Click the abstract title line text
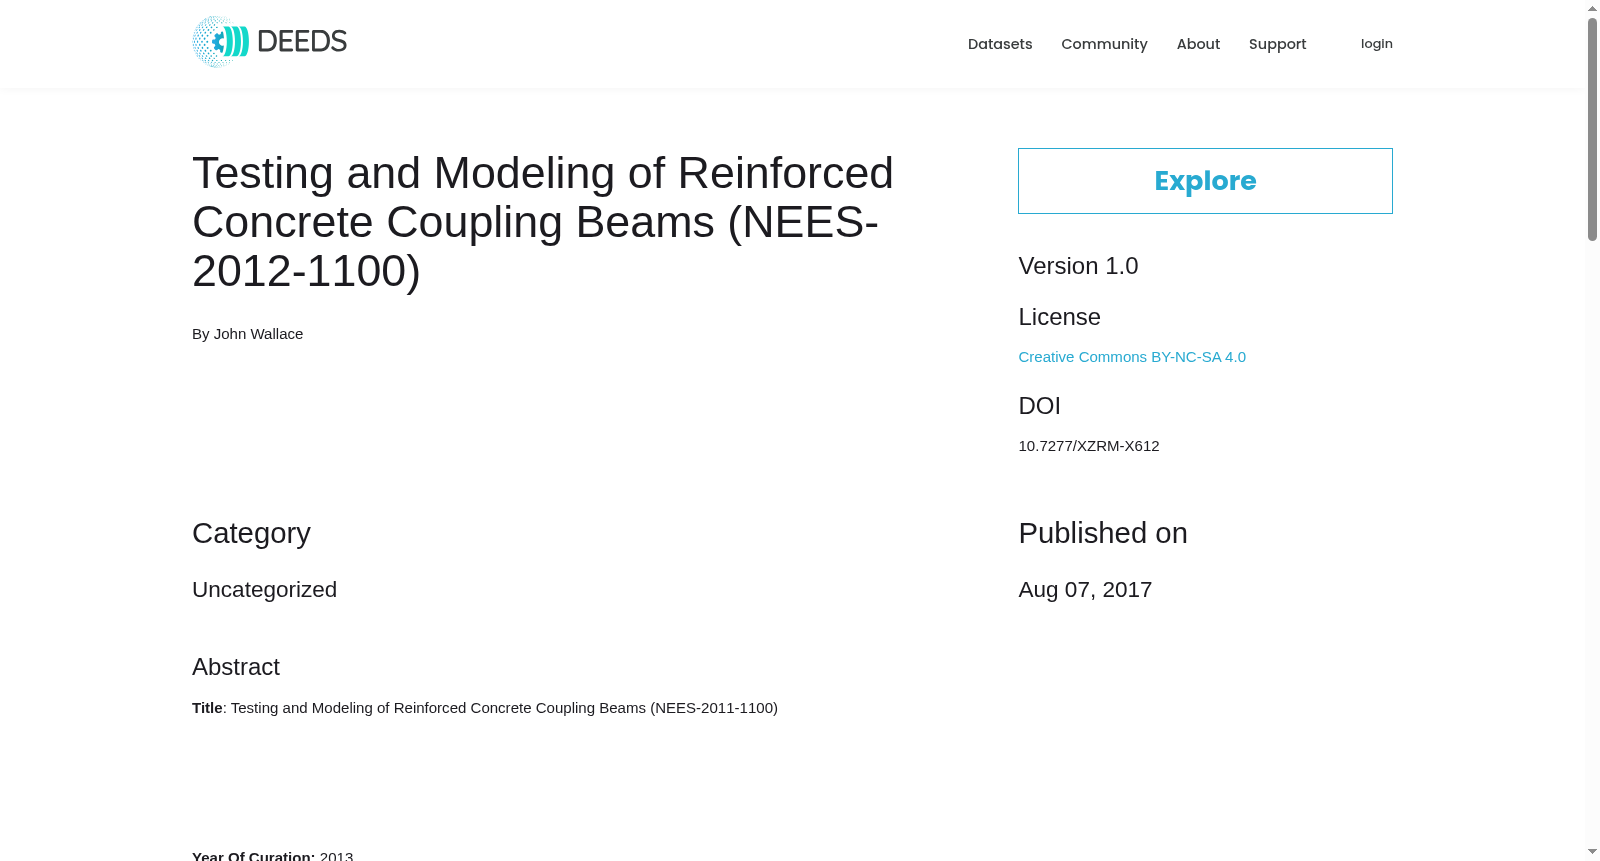This screenshot has height=861, width=1600. click(485, 708)
